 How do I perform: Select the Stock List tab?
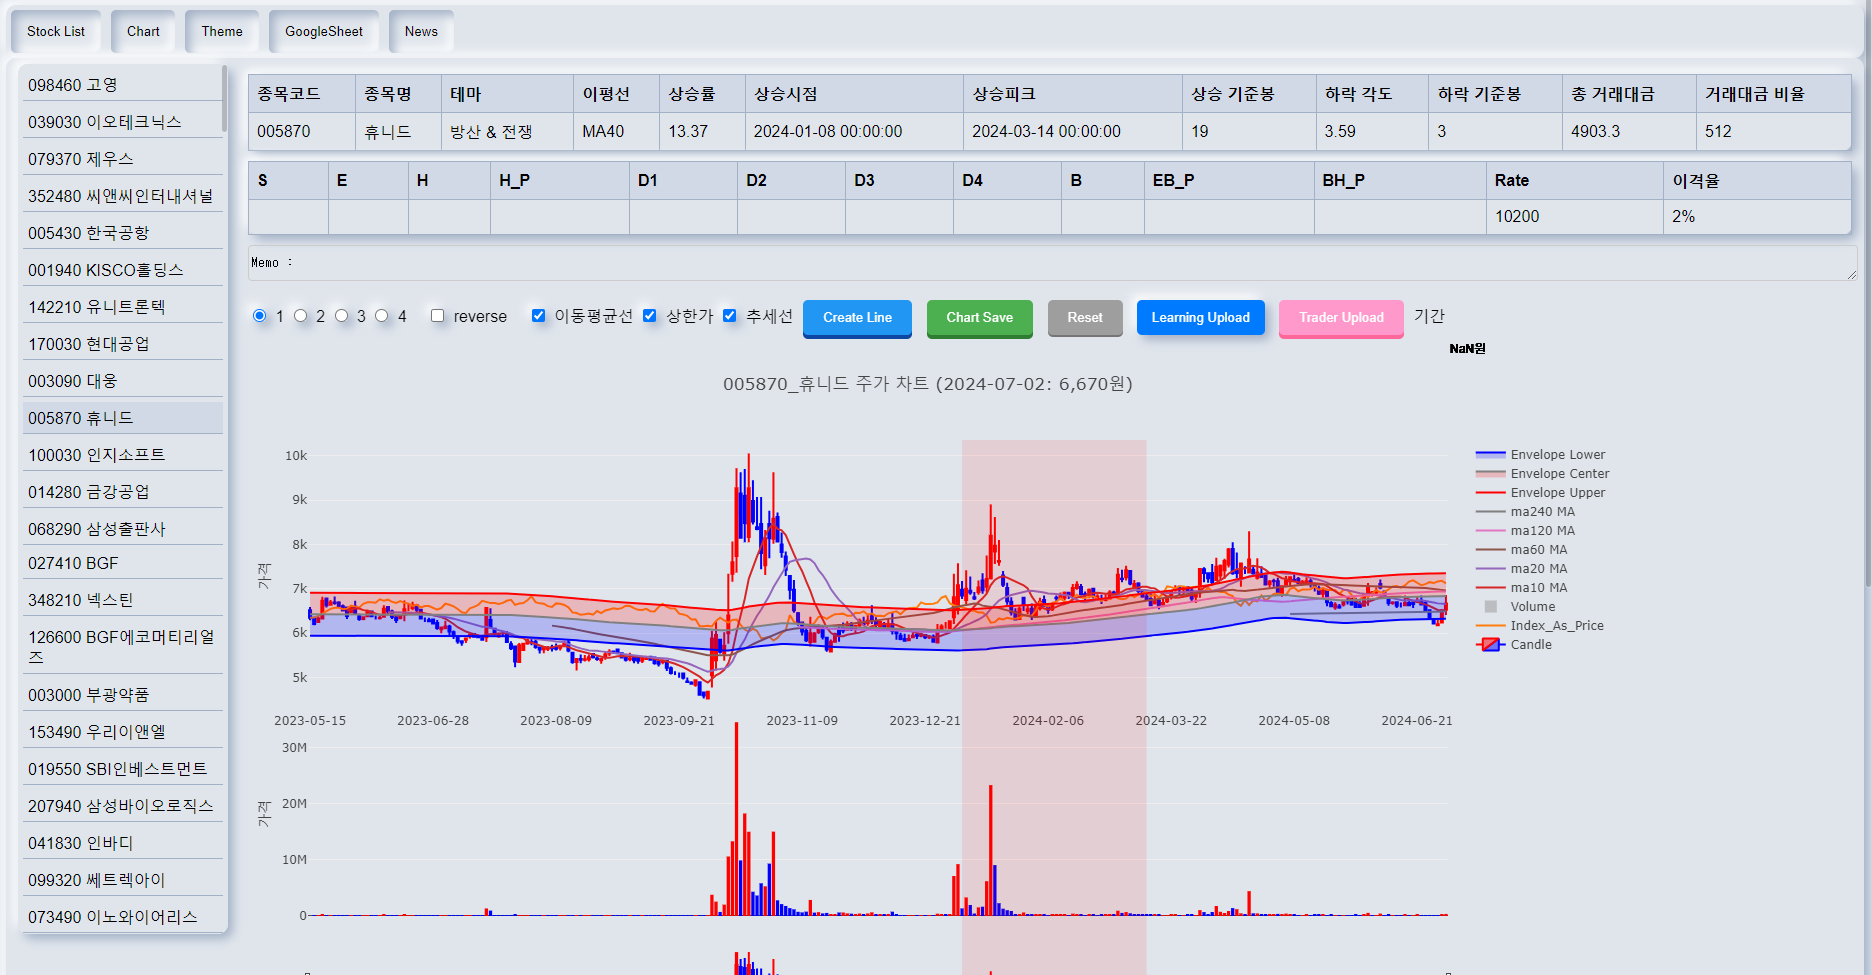tap(55, 31)
